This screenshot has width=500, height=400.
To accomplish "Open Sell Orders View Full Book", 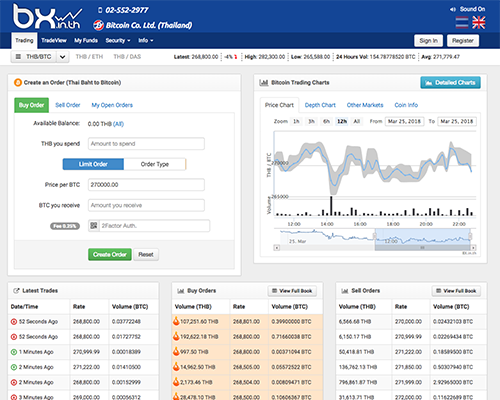I will [456, 291].
